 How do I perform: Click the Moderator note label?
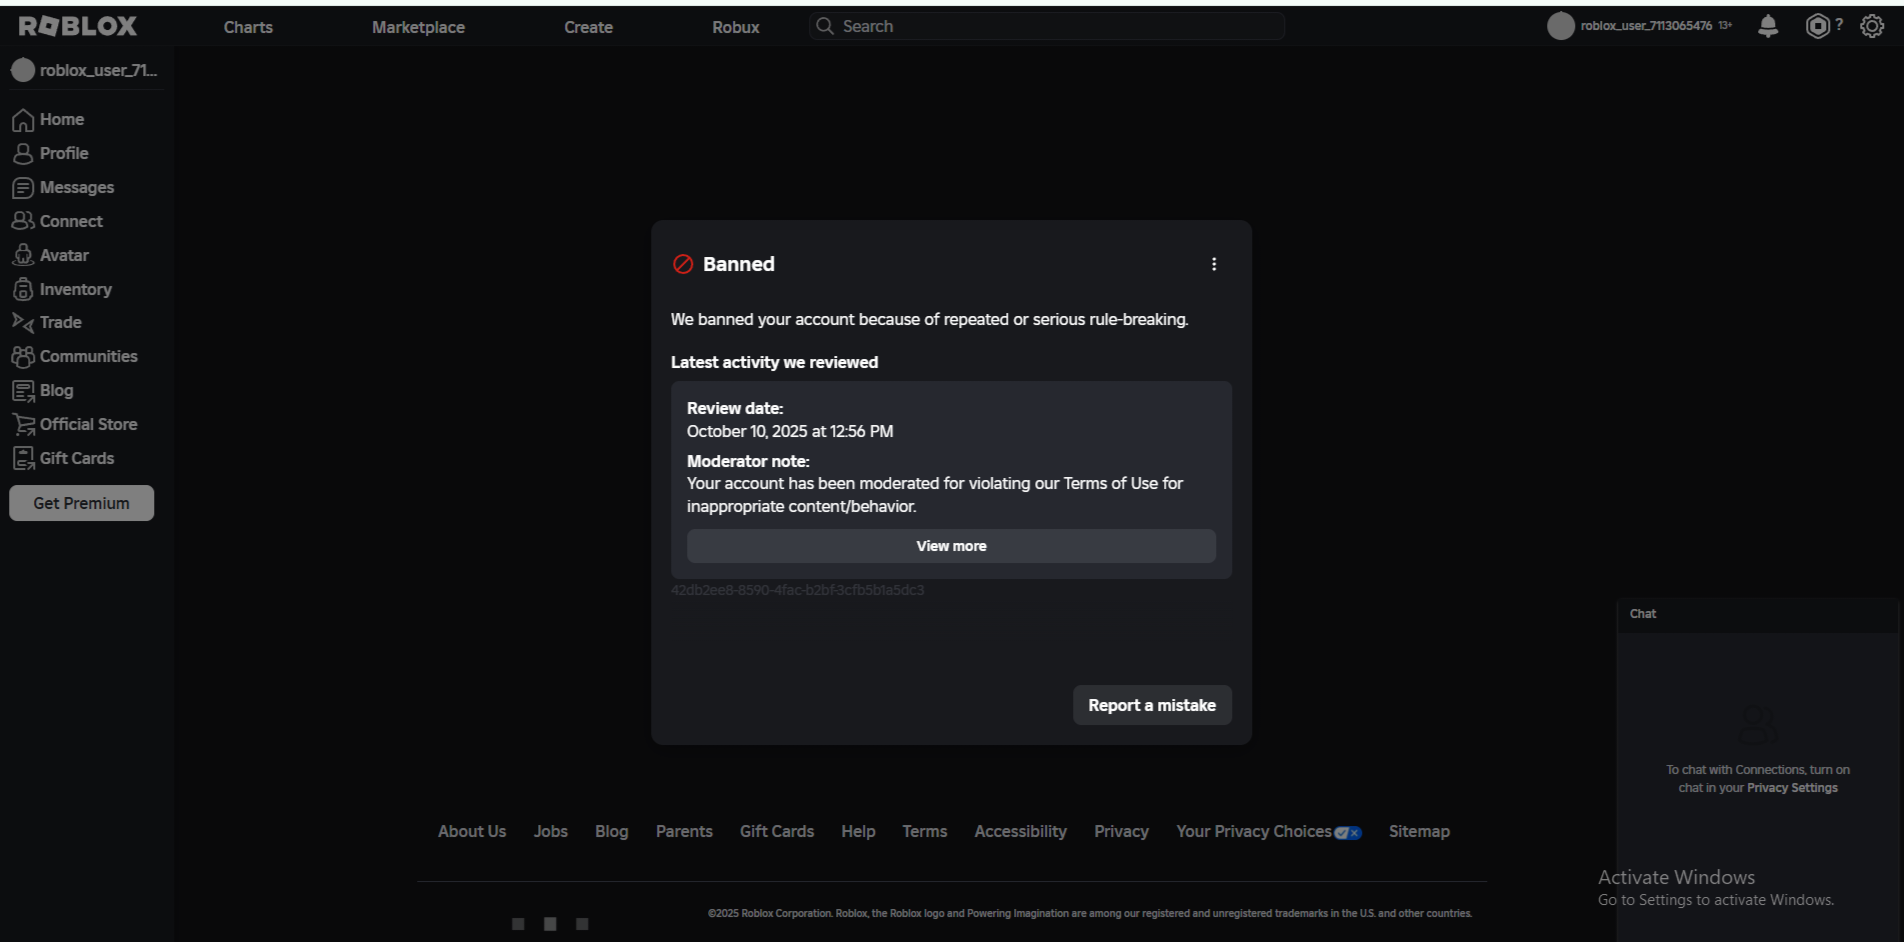[748, 461]
